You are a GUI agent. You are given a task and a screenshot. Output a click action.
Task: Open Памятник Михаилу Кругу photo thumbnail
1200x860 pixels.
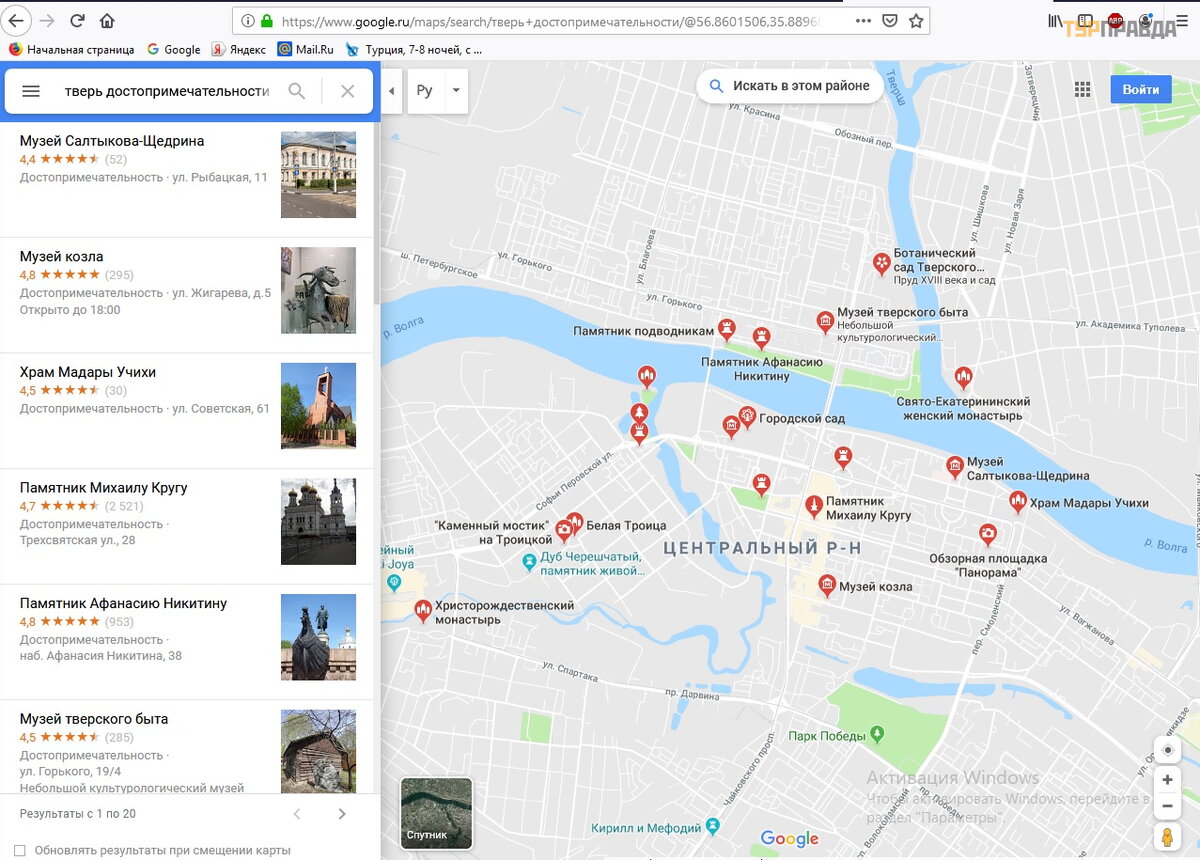[x=318, y=521]
